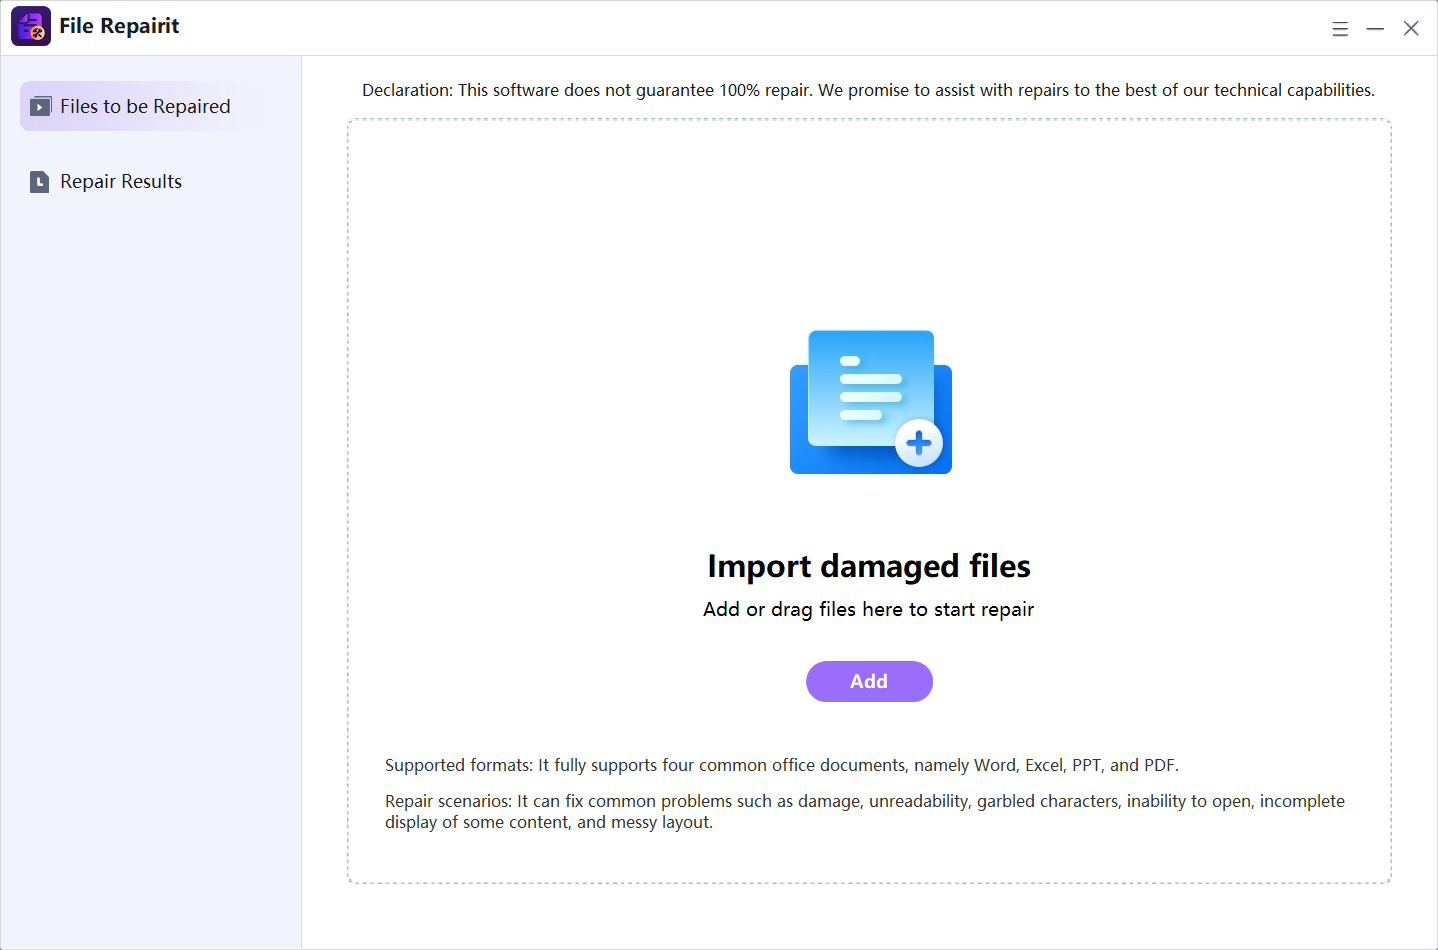Click the repair scenarios description text
The image size is (1438, 950).
coord(865,811)
